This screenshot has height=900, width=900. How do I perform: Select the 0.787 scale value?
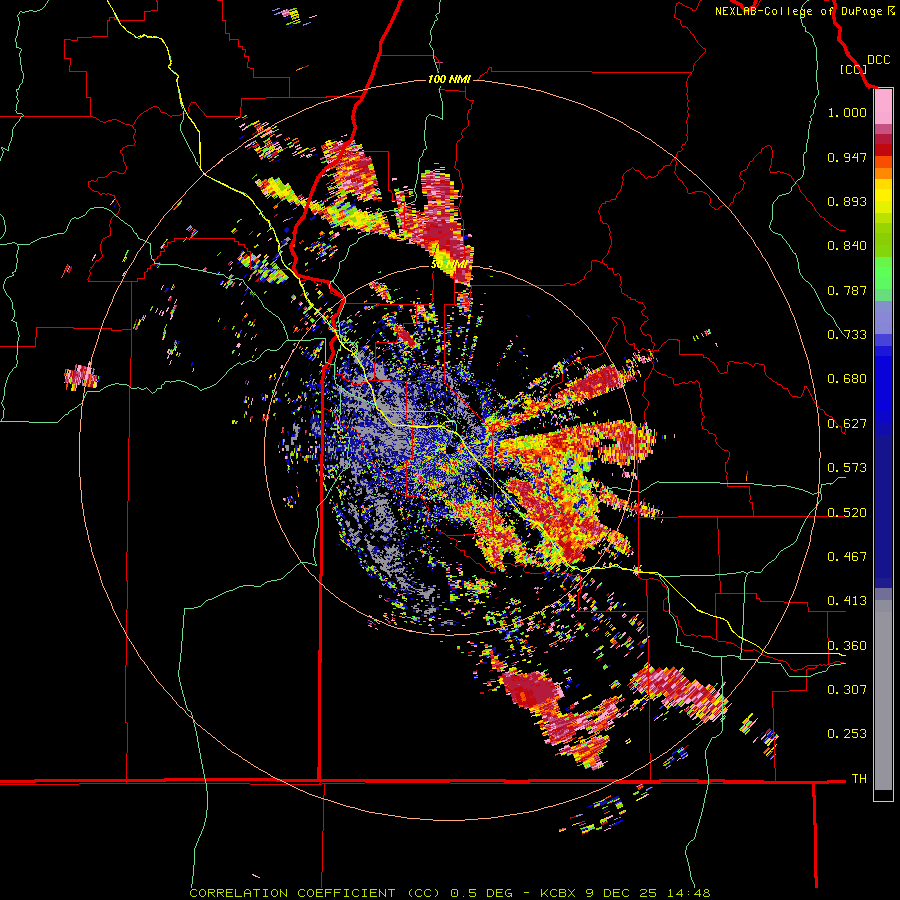(847, 290)
